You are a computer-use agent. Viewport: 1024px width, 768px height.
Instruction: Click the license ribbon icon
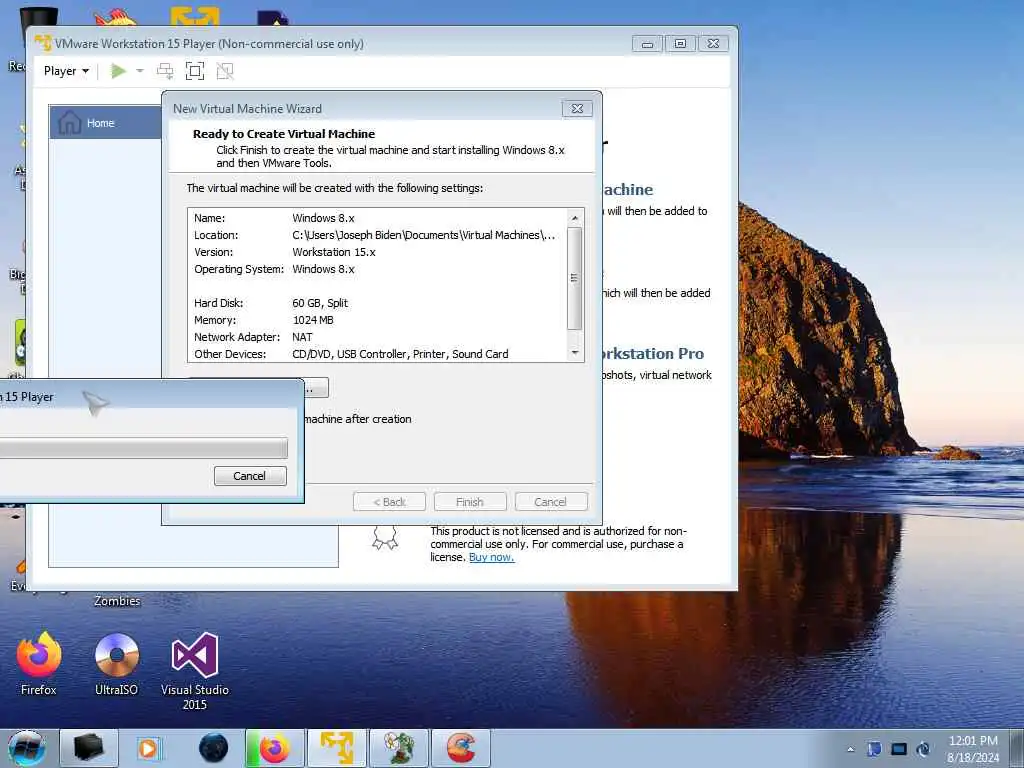tap(385, 538)
